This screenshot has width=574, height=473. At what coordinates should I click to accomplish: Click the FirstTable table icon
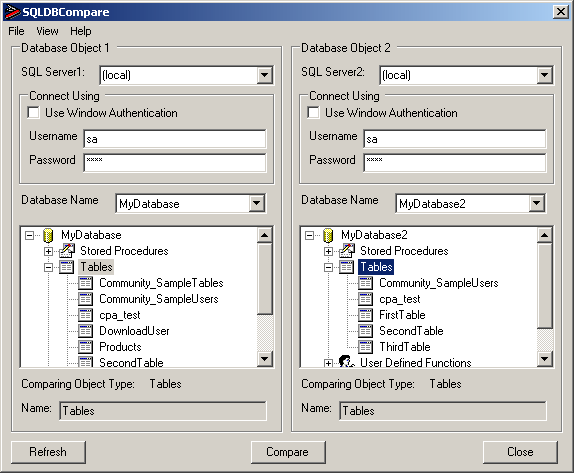click(365, 315)
